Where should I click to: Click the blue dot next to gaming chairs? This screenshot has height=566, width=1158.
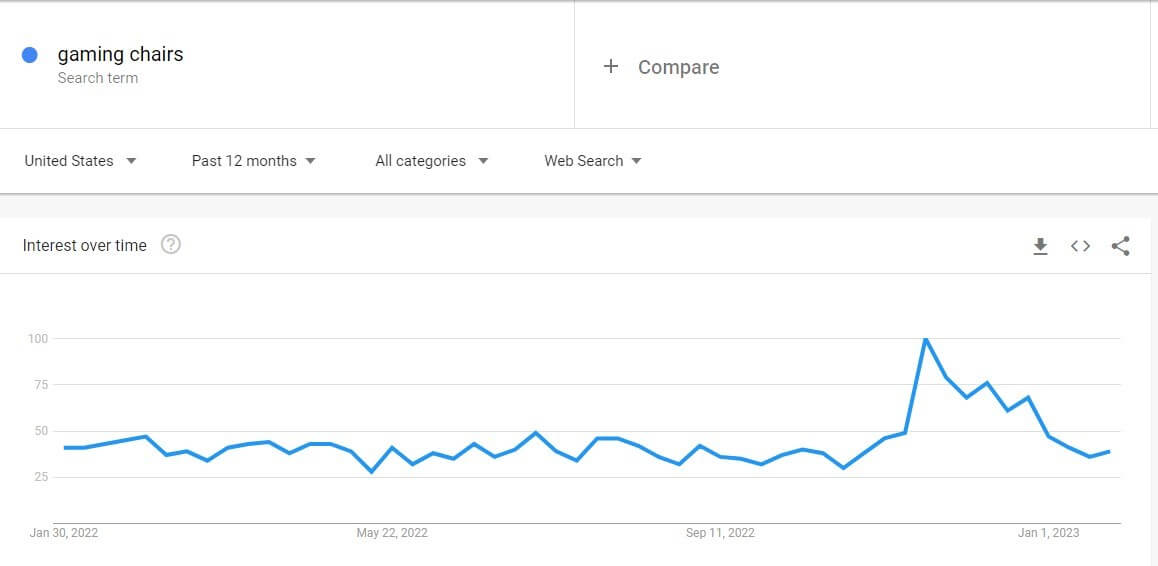tap(30, 55)
